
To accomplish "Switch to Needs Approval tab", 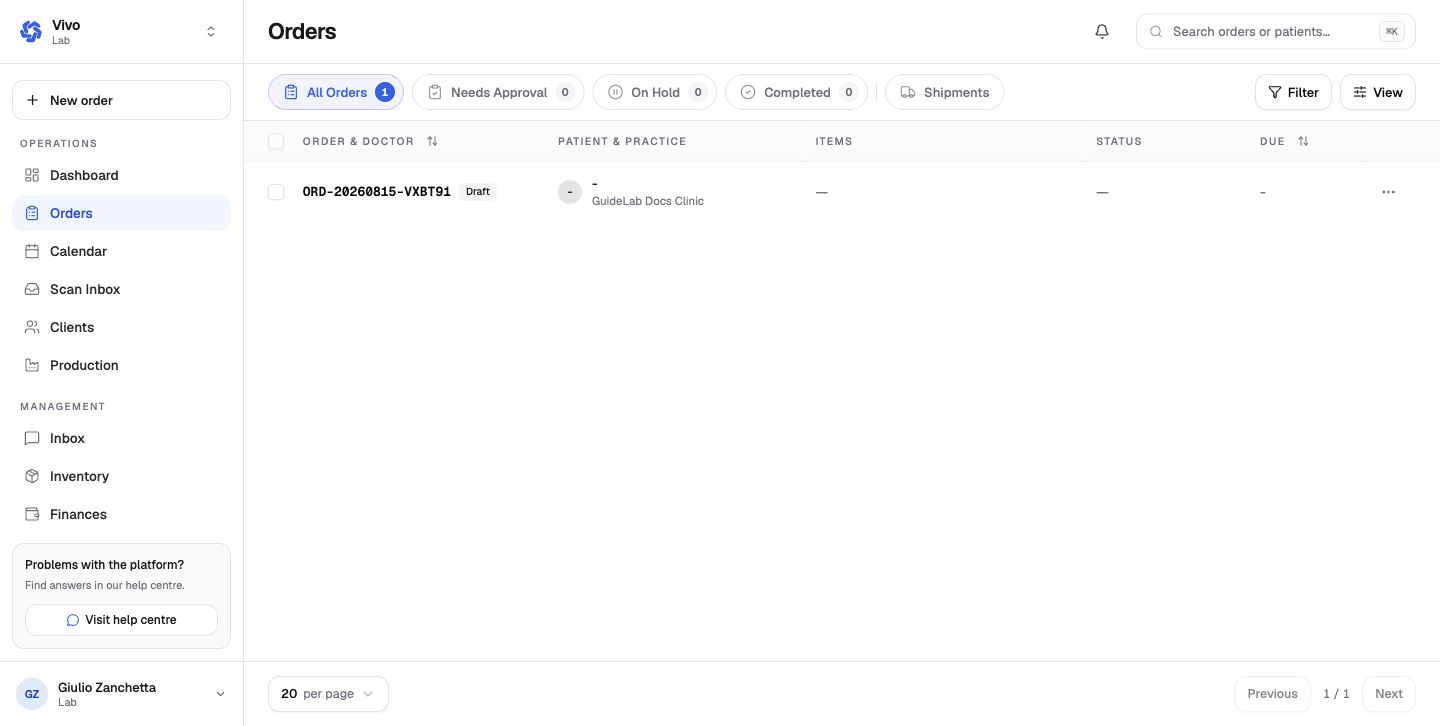I will coord(498,92).
